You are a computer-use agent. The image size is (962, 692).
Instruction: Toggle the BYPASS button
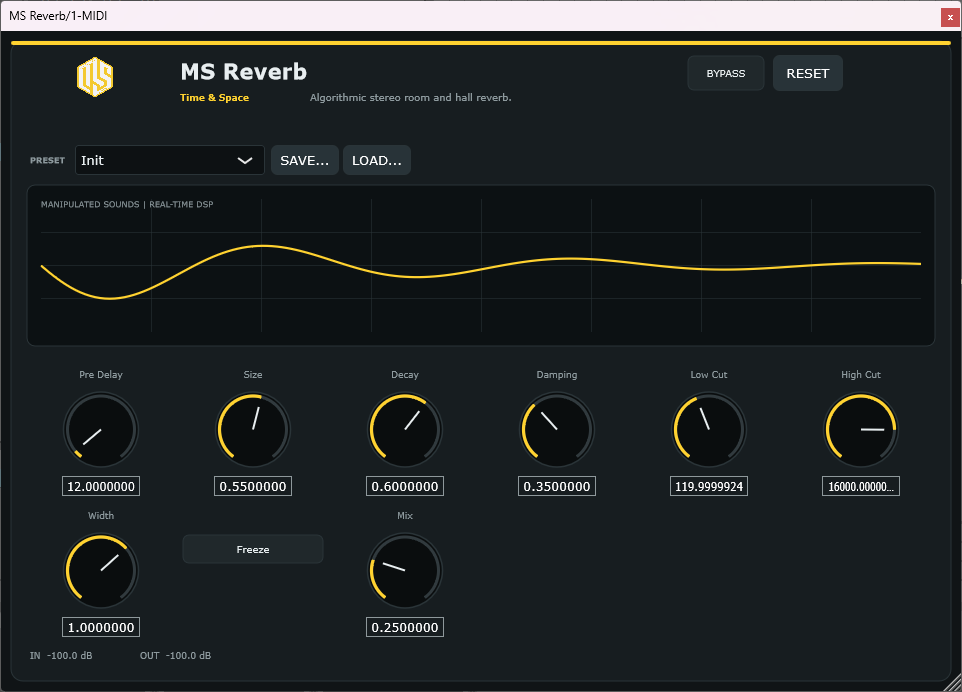pos(726,73)
